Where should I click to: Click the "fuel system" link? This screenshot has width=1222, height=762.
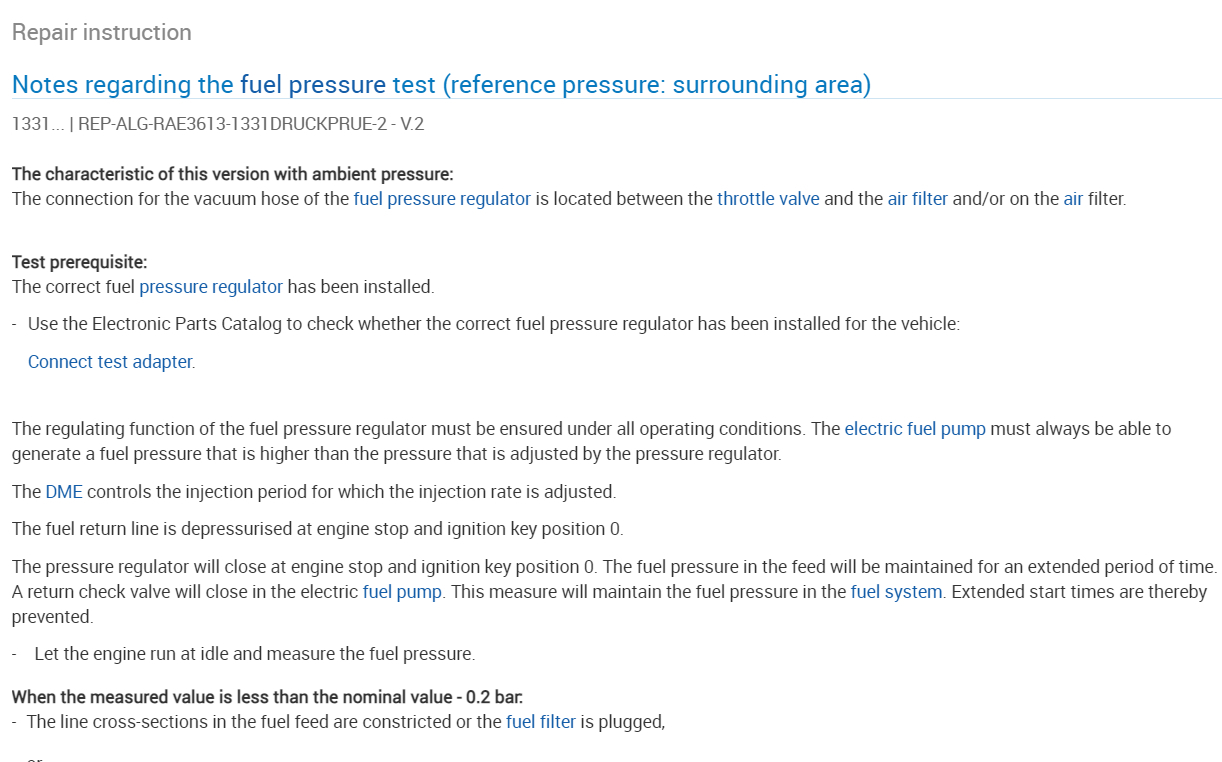(896, 591)
